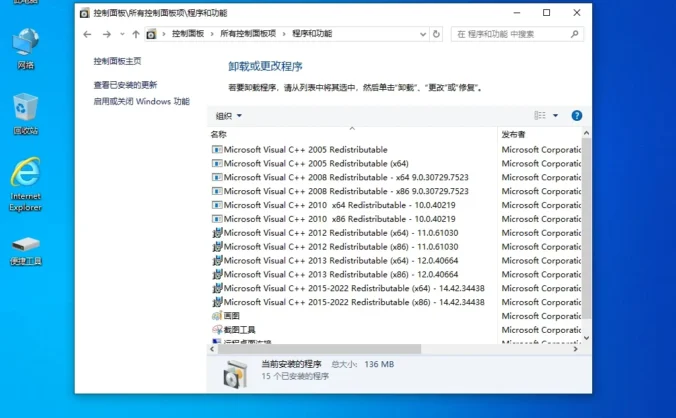The image size is (676, 418).
Task: Click the vertical scrollbar down arrow
Action: point(586,338)
